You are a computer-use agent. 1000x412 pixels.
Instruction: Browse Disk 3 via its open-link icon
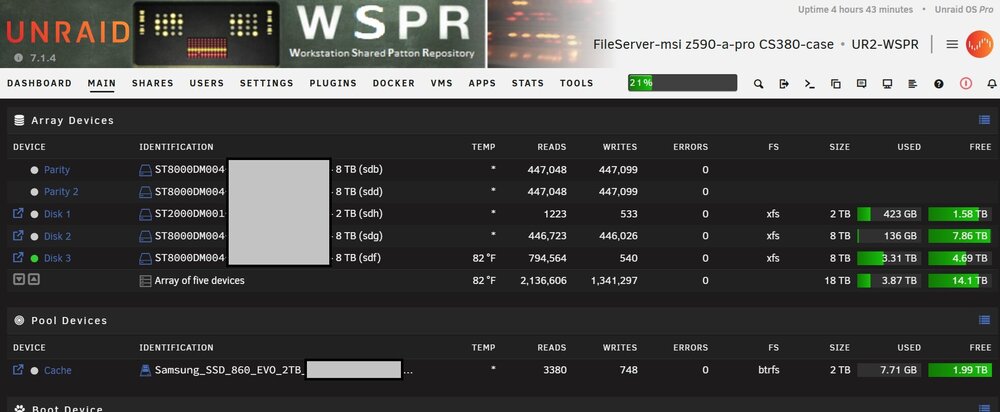coord(18,258)
